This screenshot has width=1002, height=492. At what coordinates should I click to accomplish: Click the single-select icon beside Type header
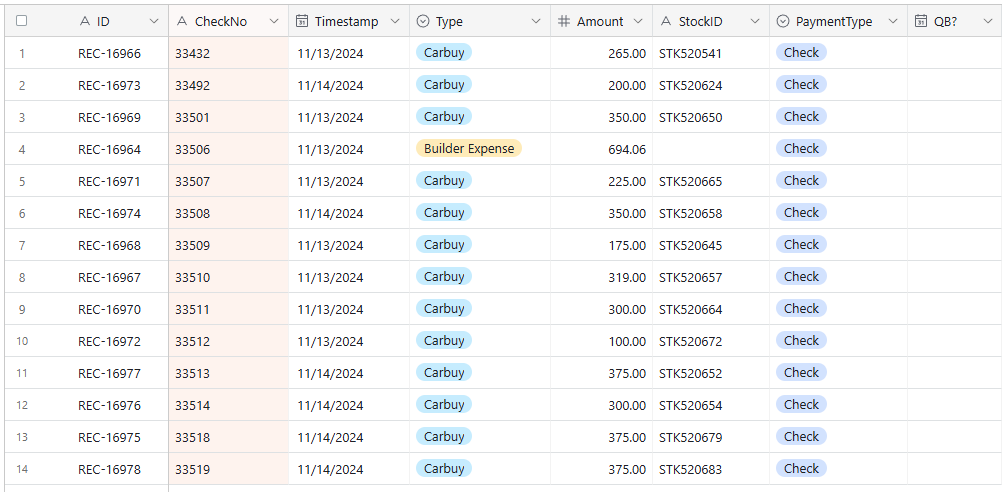pos(422,22)
